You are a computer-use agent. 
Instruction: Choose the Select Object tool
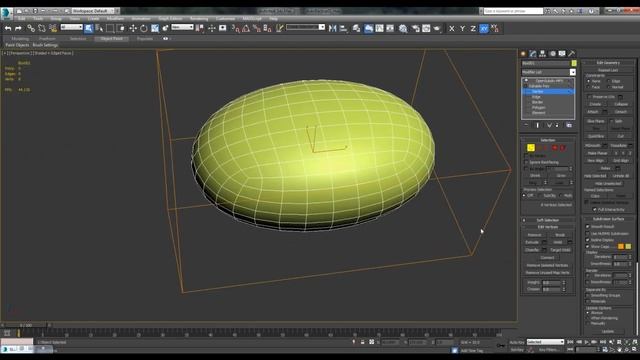point(89,28)
